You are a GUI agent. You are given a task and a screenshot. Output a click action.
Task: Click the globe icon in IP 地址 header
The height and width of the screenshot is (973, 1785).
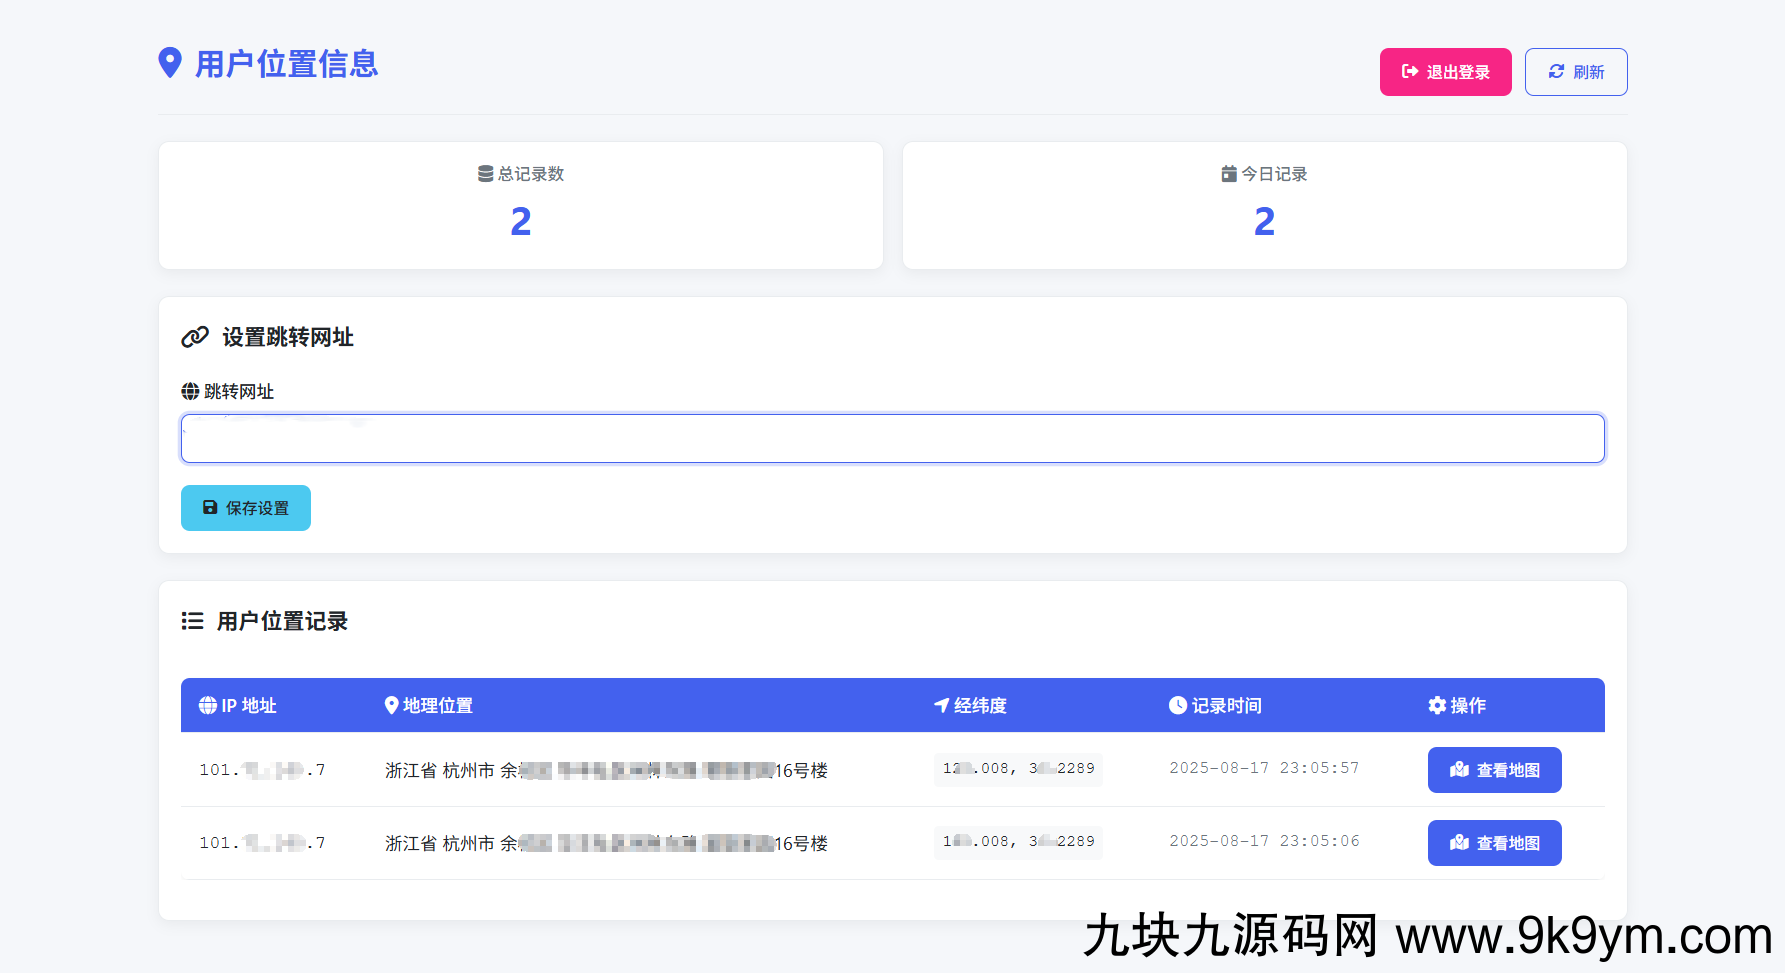208,705
